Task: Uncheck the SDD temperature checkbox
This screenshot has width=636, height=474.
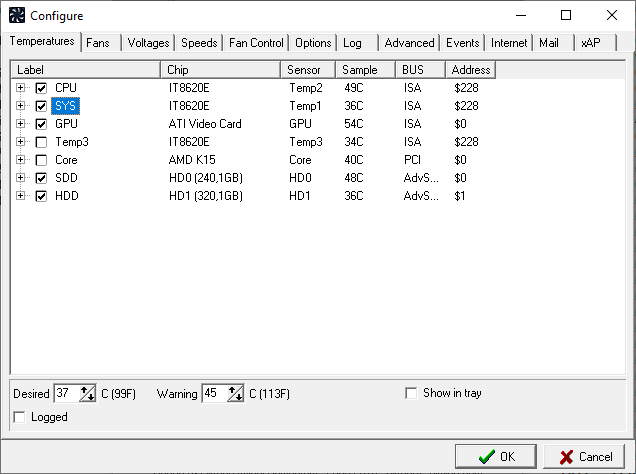Action: 41,178
